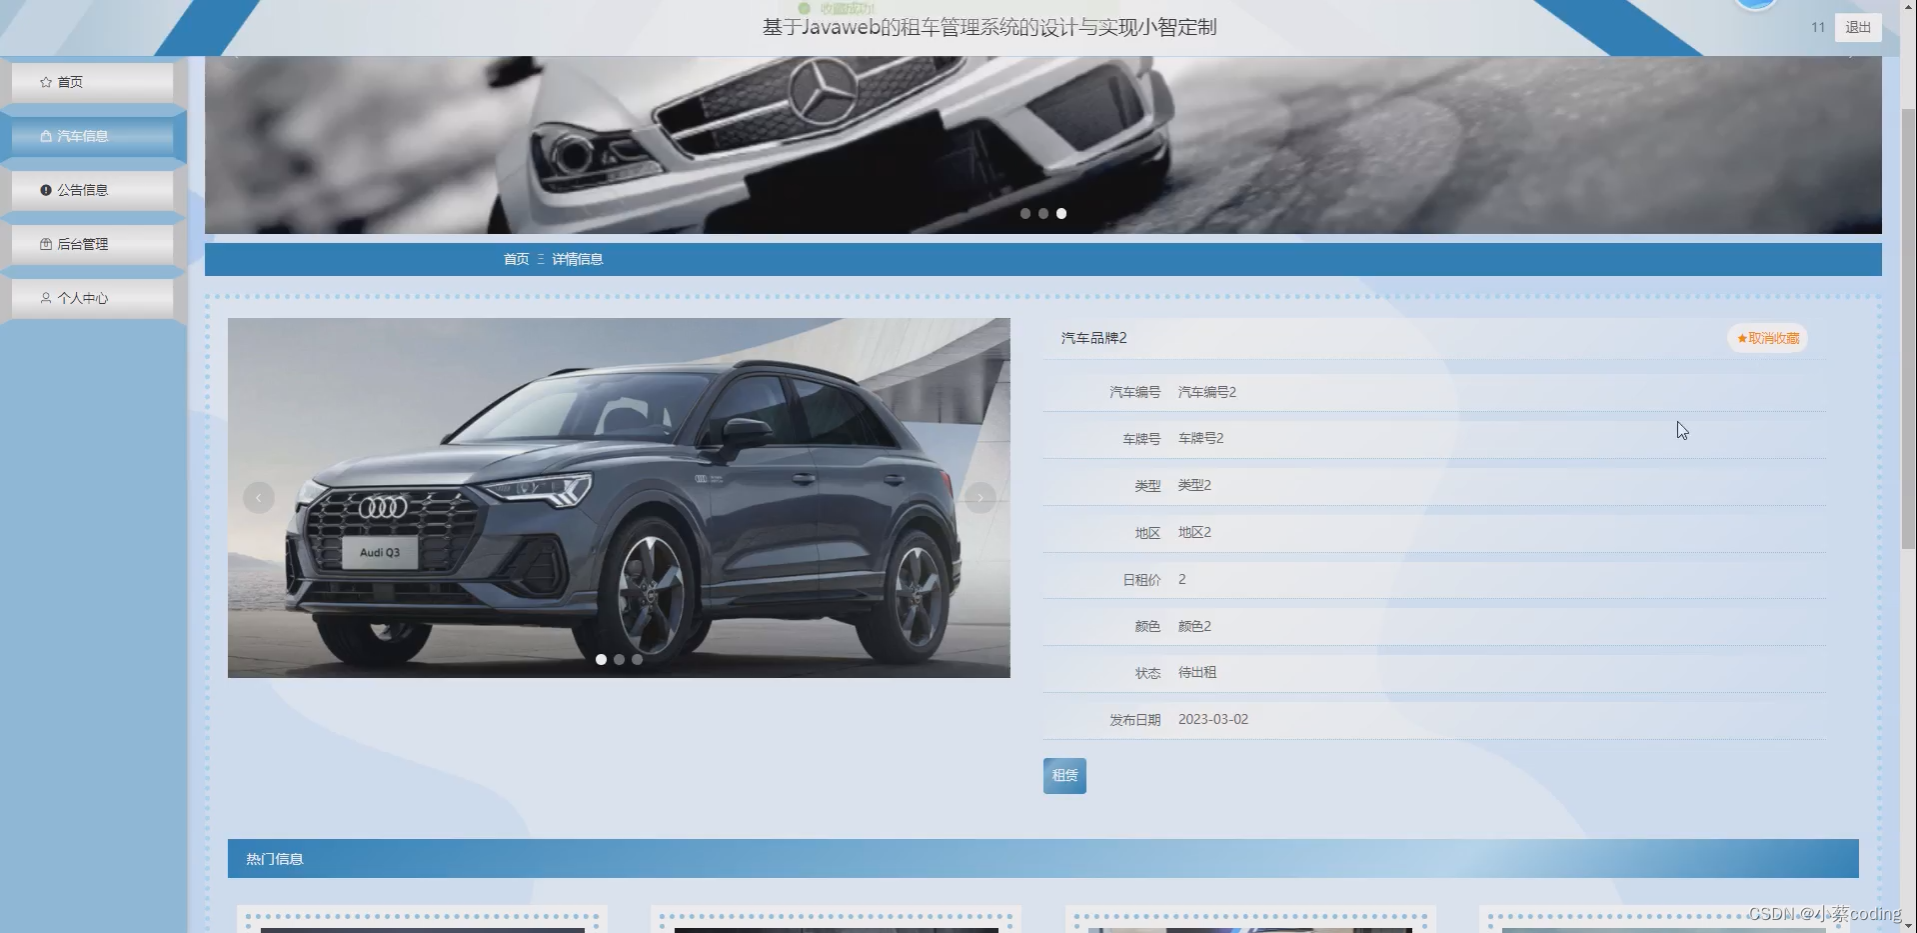Select third dot of car image carousel

637,659
